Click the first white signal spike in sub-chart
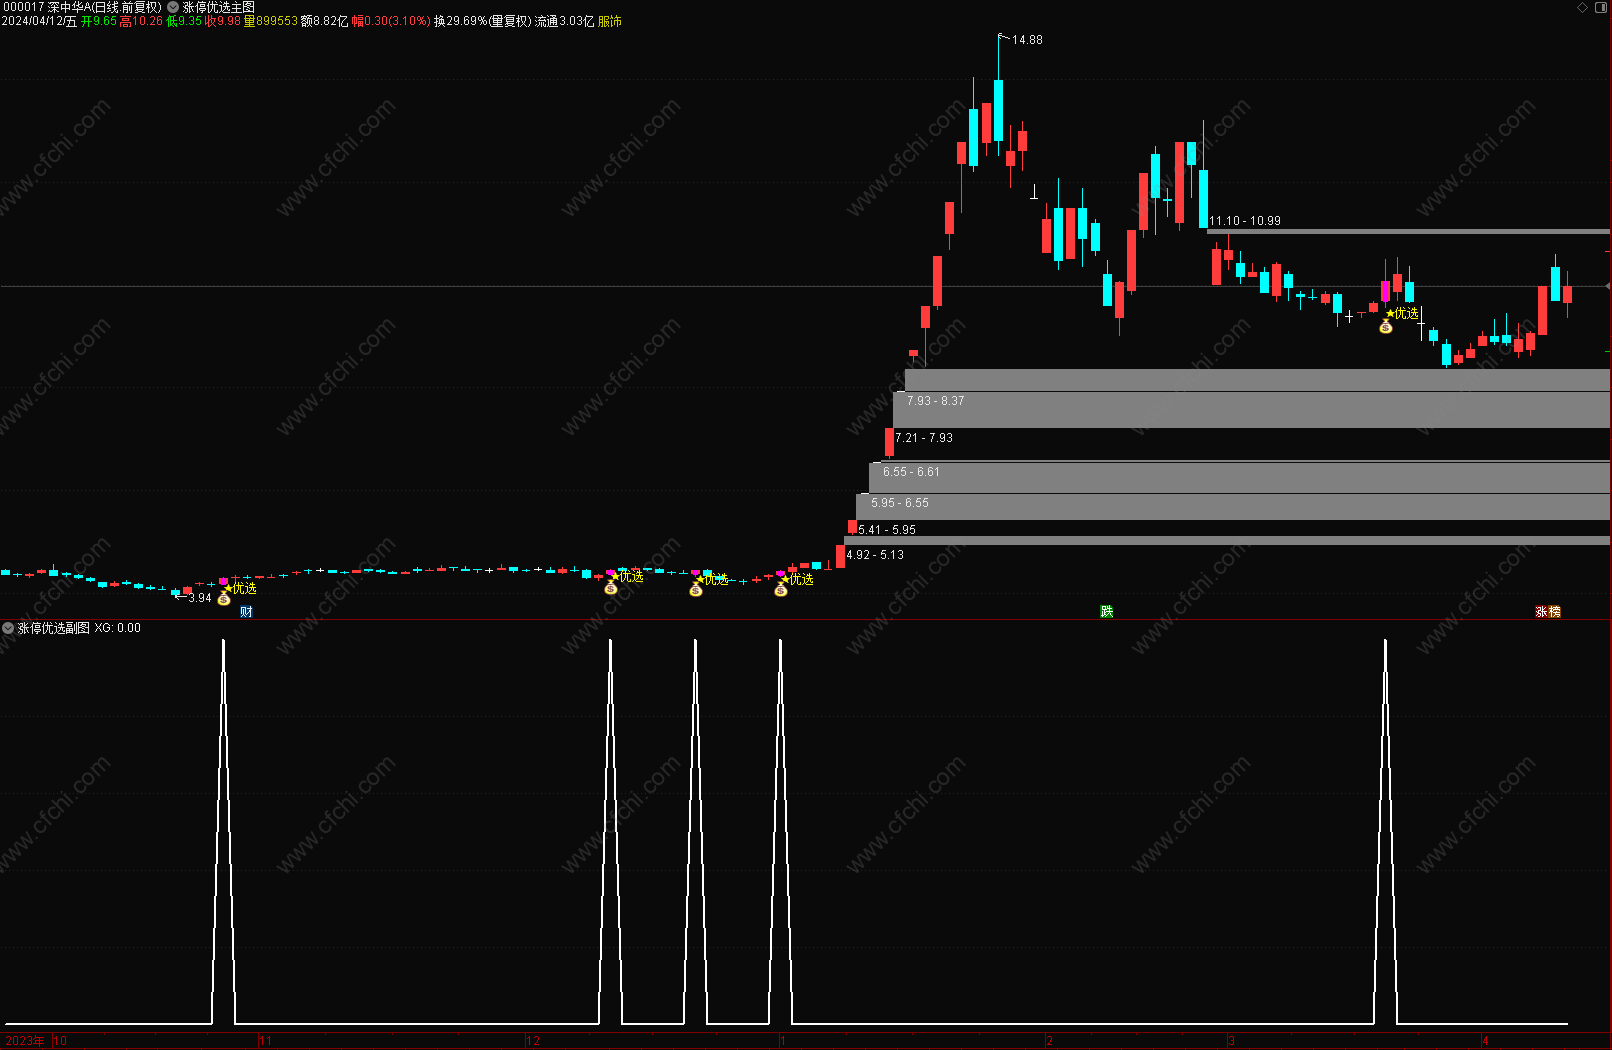The image size is (1612, 1050). tap(223, 830)
